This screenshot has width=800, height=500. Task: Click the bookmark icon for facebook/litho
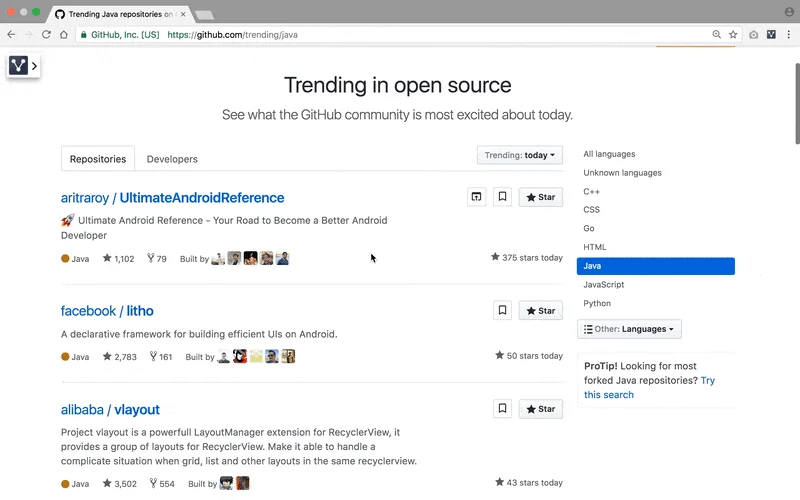click(x=503, y=310)
